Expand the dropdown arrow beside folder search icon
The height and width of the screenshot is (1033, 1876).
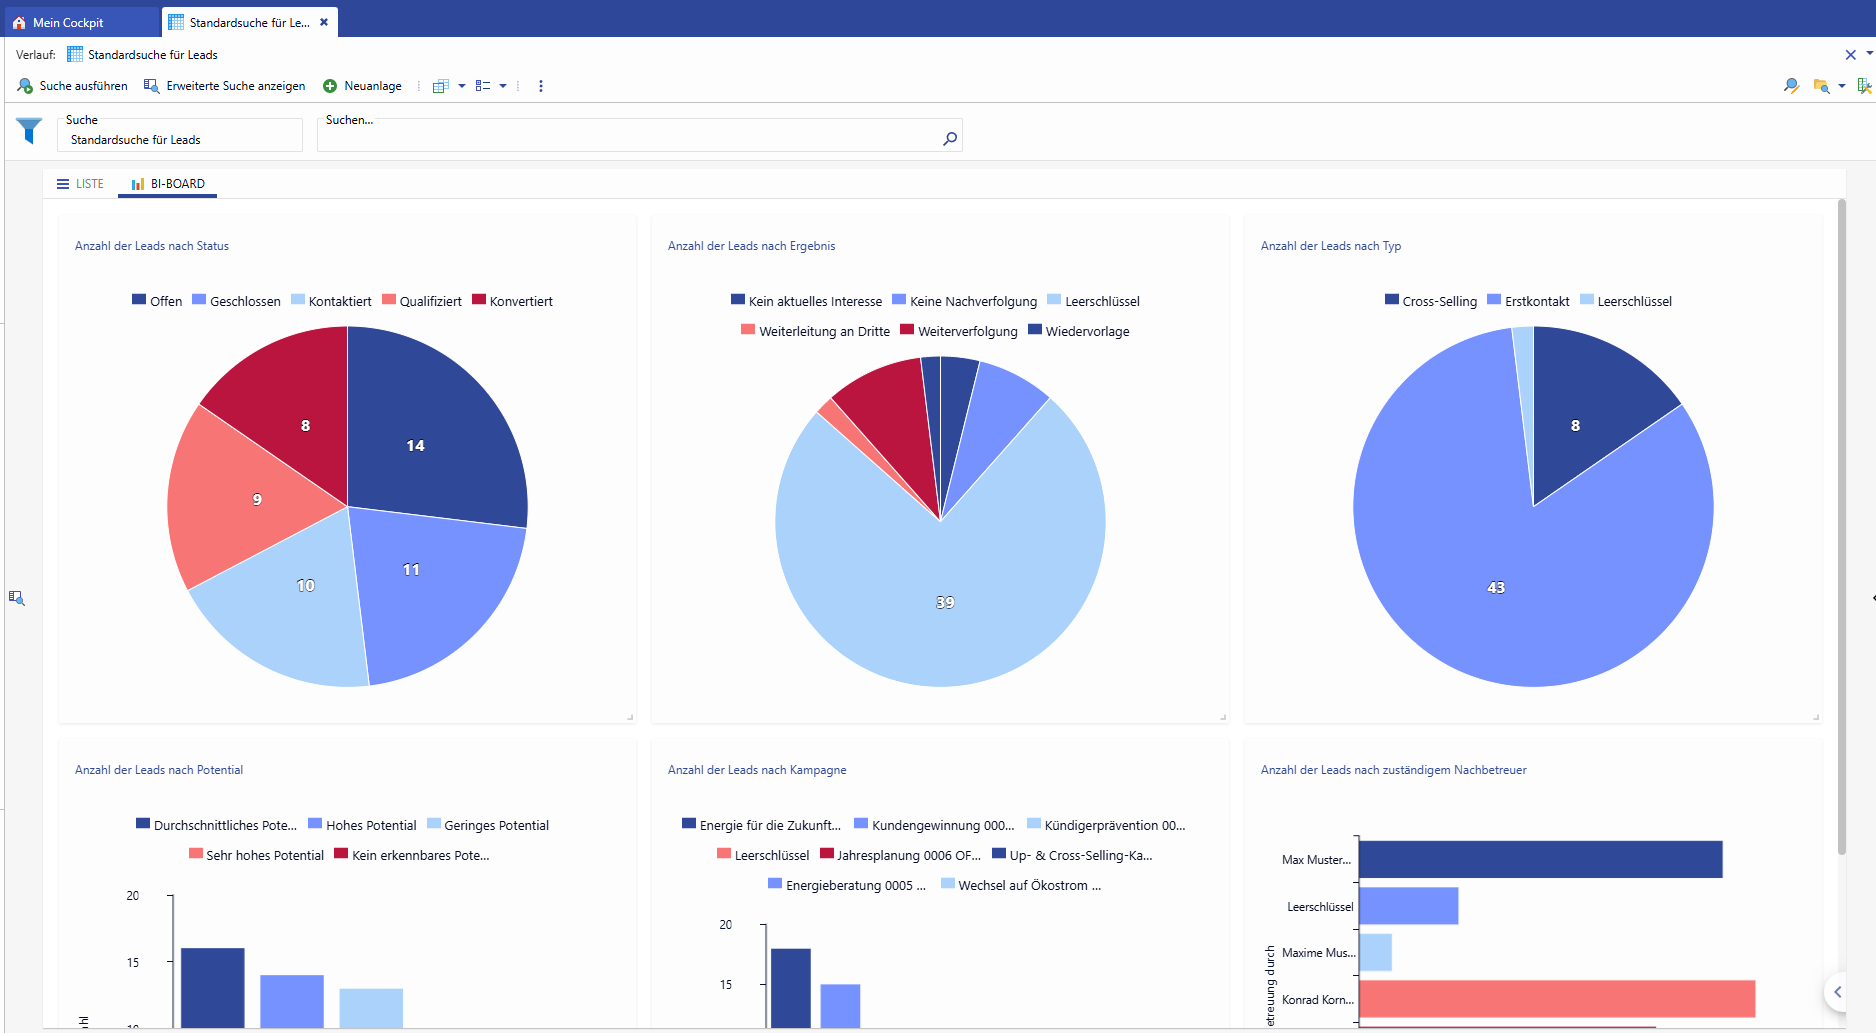[1842, 86]
